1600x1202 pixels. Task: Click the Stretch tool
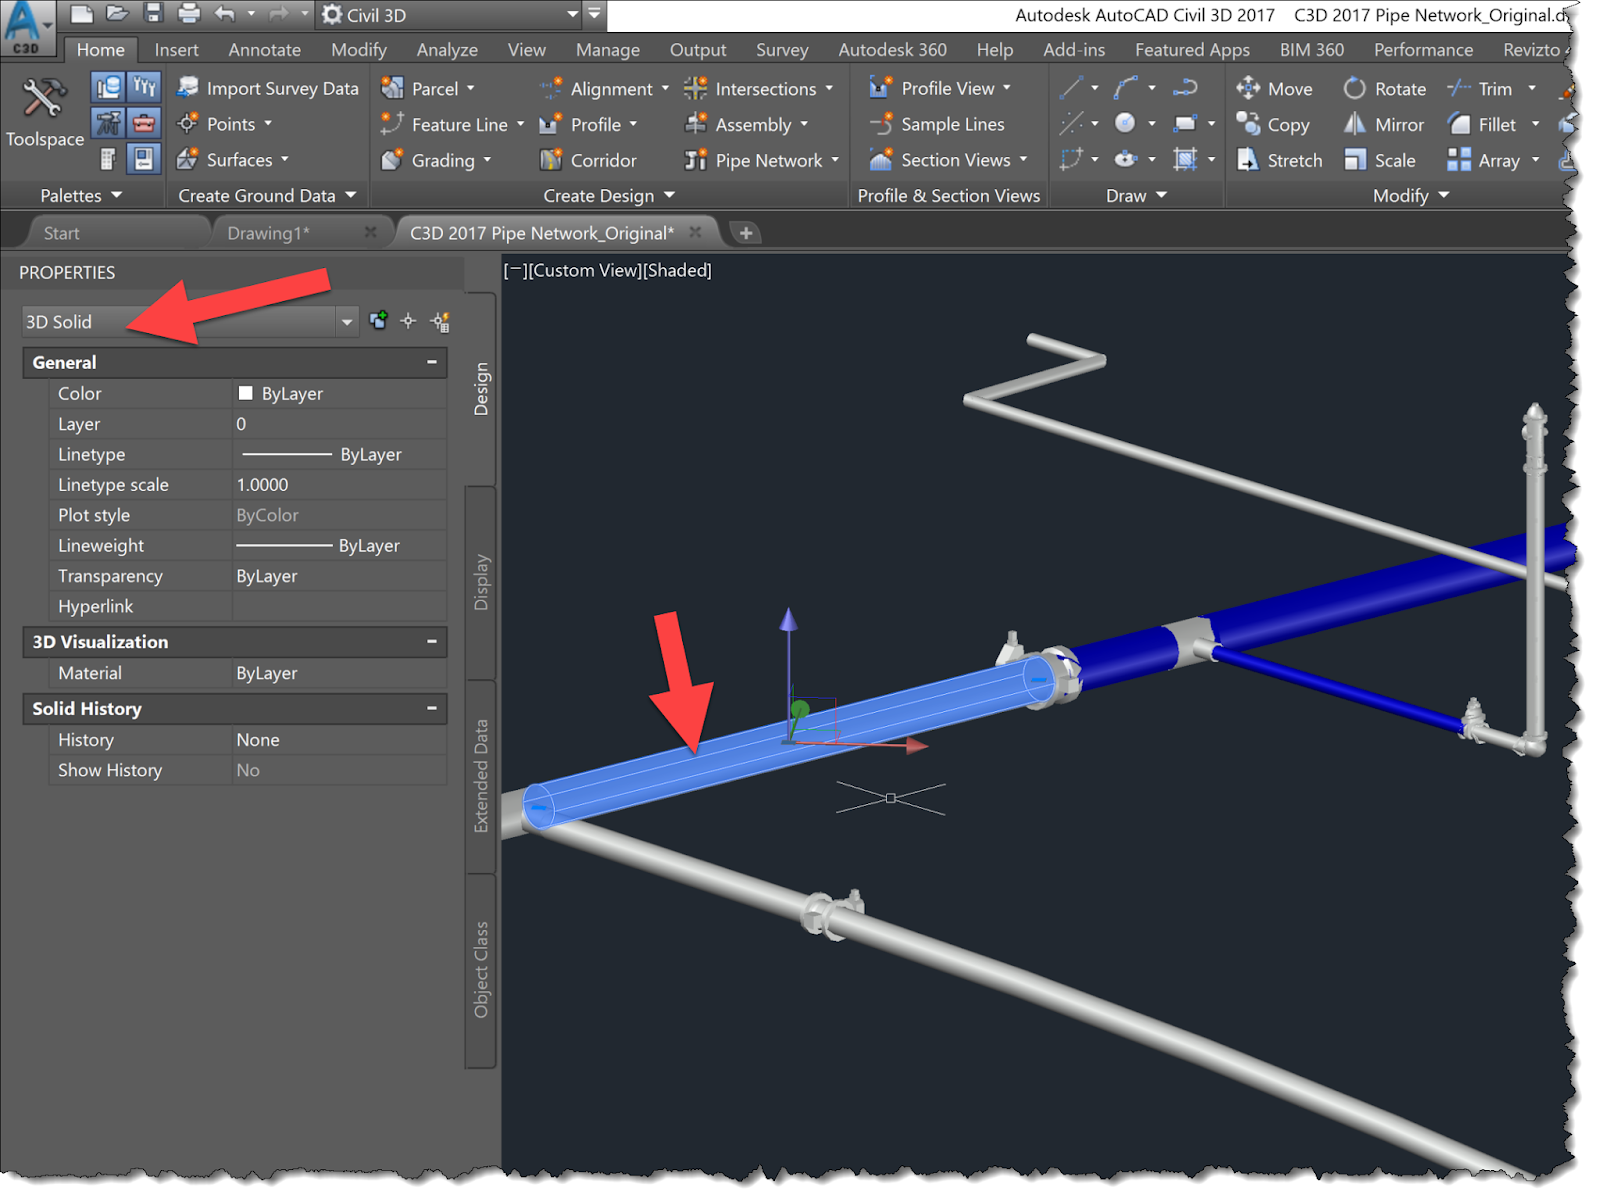pos(1279,160)
